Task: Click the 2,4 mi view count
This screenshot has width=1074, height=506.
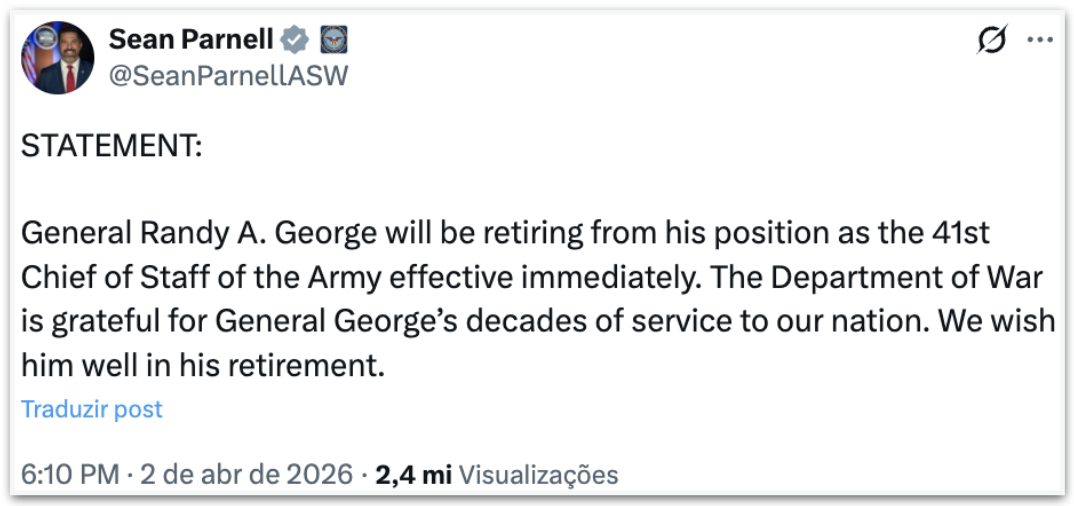Action: click(x=413, y=474)
